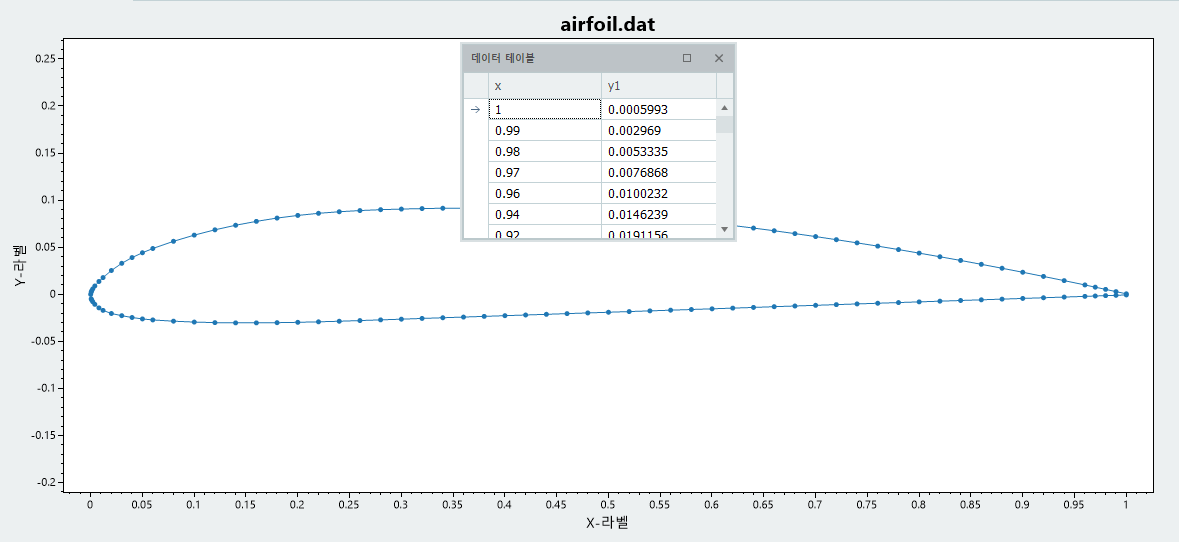Viewport: 1179px width, 542px height.
Task: Click the scroll up arrow in data table
Action: (x=724, y=108)
